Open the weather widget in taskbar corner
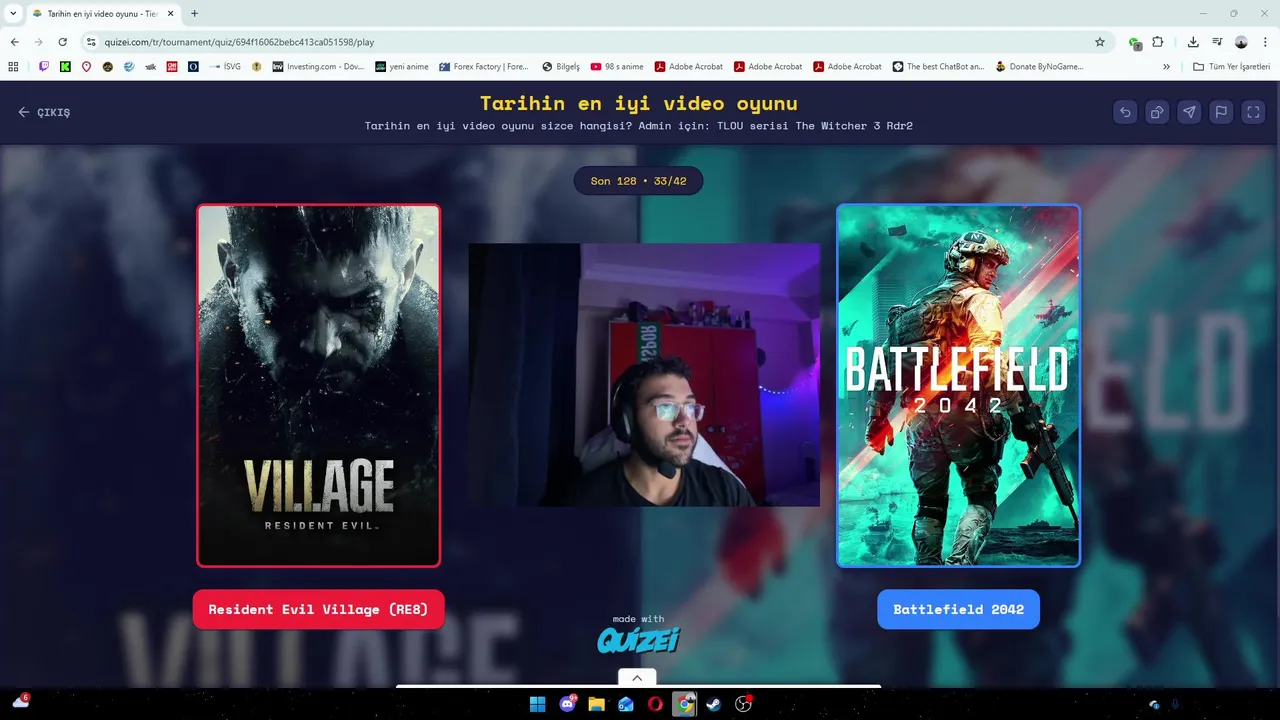 click(x=20, y=702)
